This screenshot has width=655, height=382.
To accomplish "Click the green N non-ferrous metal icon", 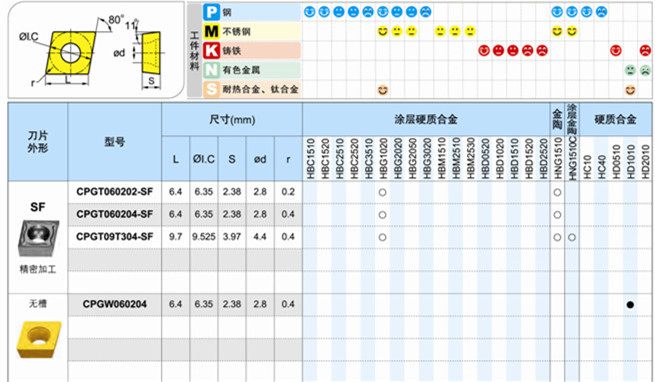I will 211,70.
